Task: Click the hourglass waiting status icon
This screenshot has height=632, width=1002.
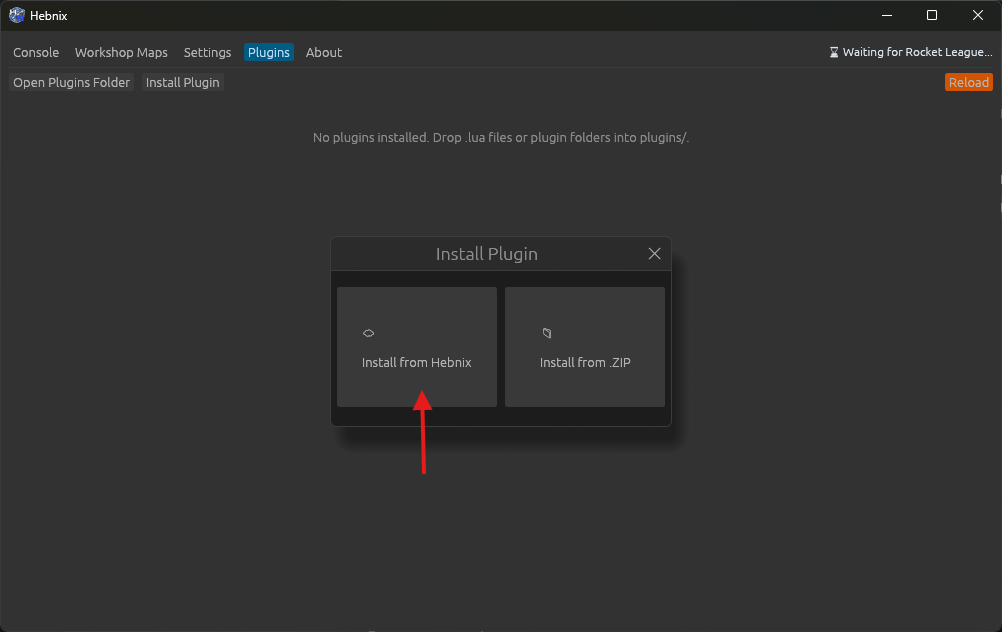Action: 833,52
